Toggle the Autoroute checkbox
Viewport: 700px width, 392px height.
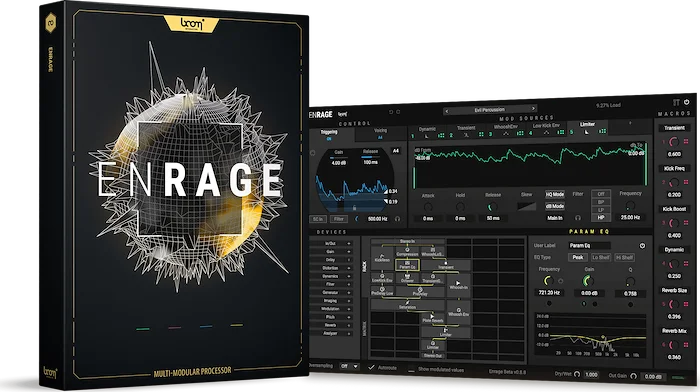[x=371, y=367]
